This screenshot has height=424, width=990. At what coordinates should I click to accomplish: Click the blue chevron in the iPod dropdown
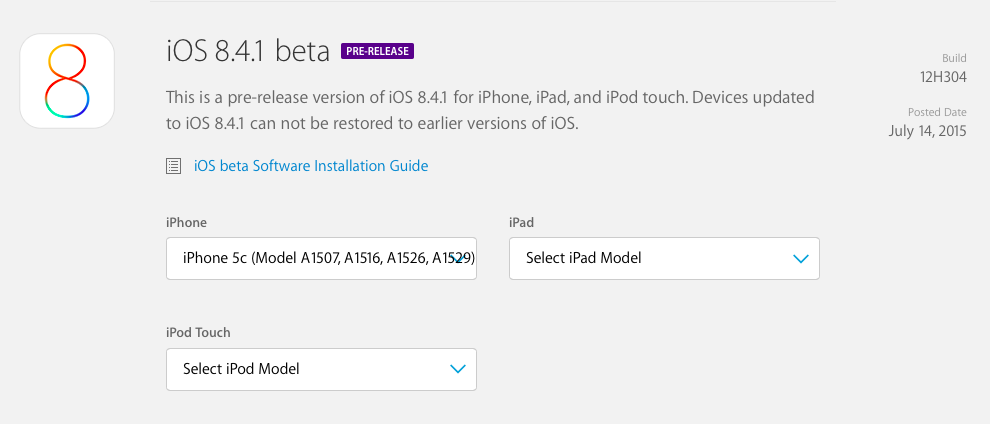(458, 369)
